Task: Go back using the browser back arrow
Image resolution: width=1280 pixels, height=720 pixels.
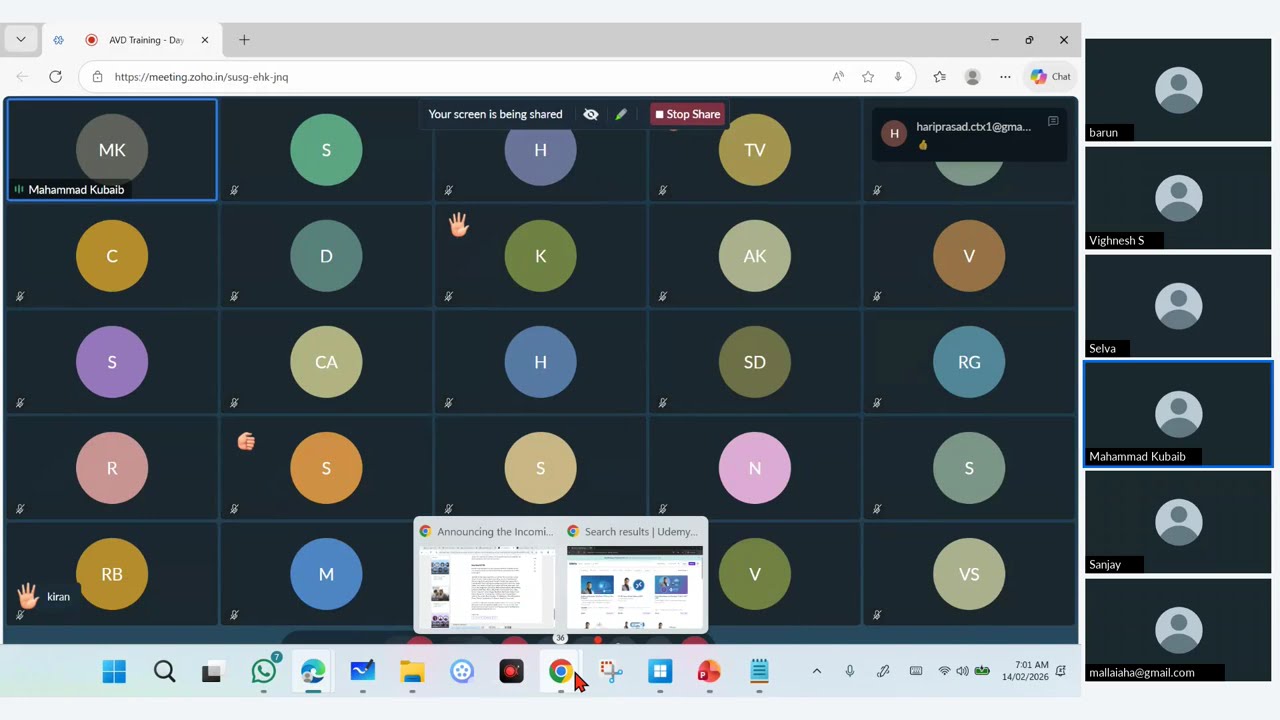Action: click(22, 77)
